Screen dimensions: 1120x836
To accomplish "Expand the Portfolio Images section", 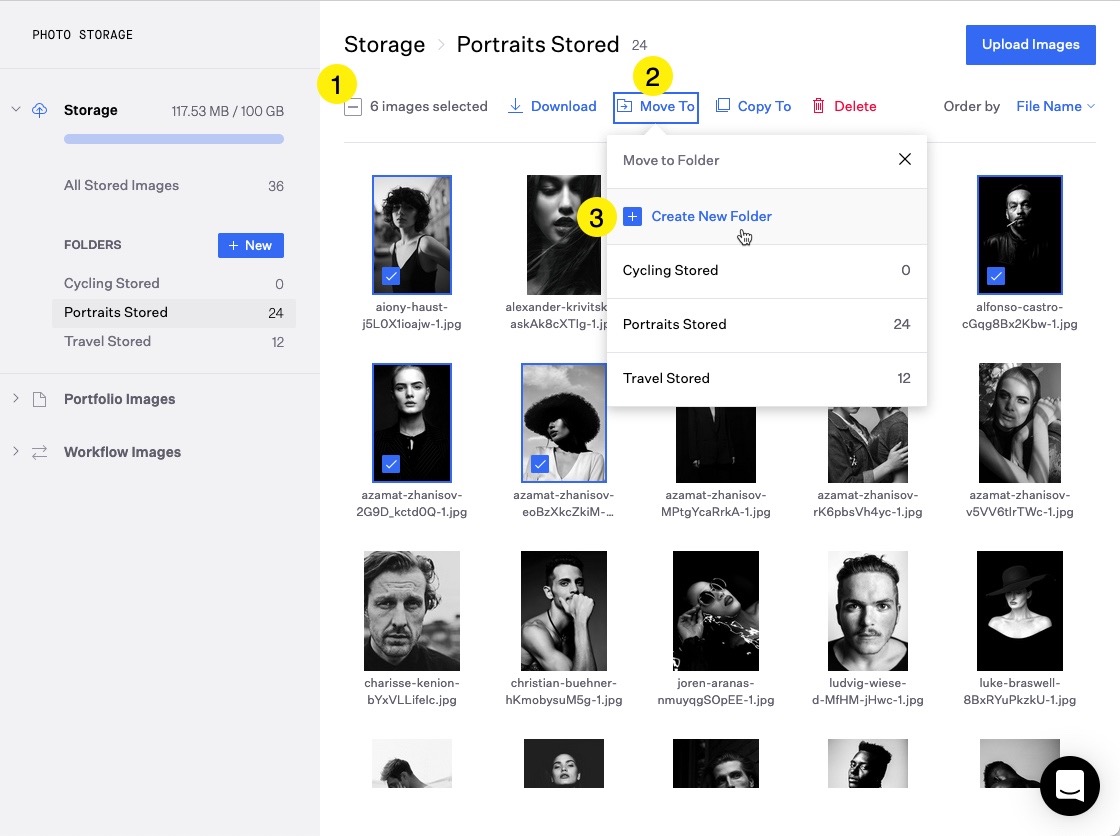I will click(x=16, y=399).
